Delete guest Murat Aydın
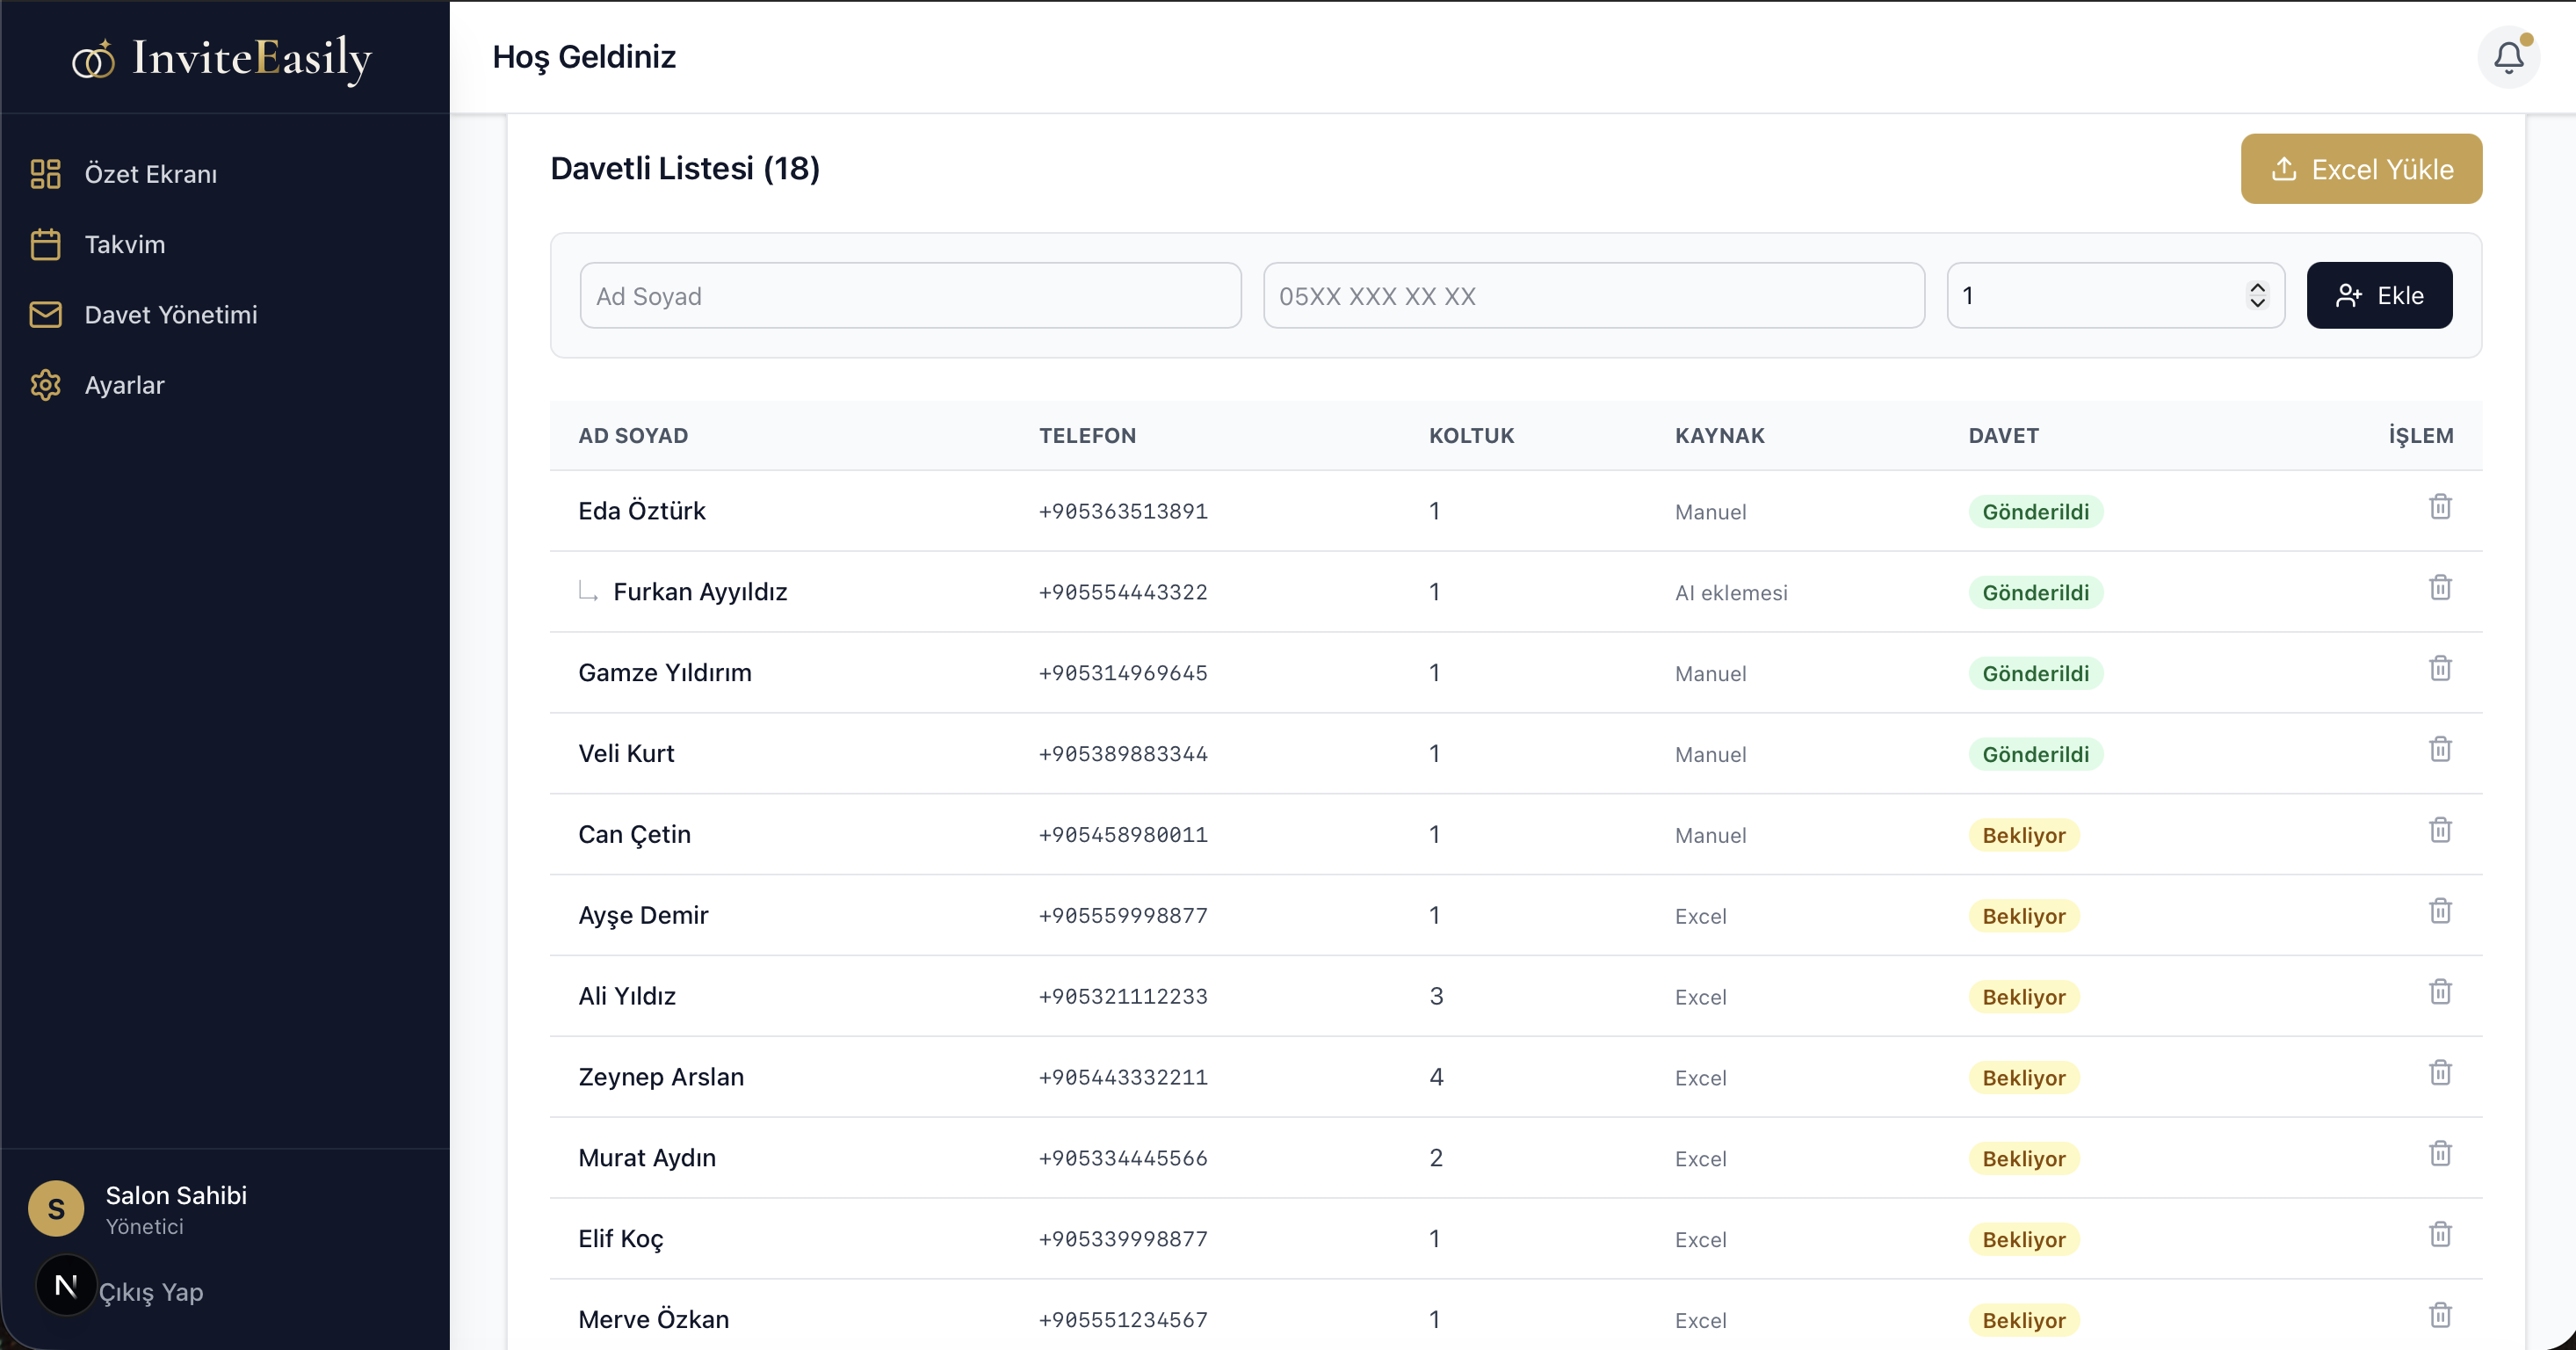 pos(2440,1155)
